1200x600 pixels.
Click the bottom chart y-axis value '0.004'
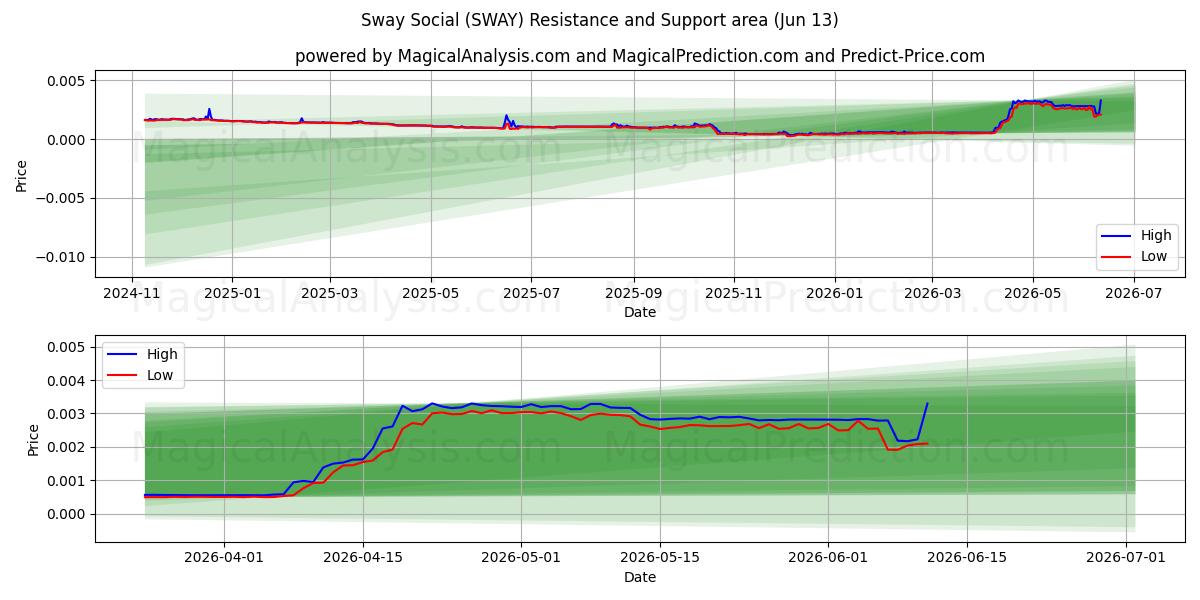pos(68,381)
